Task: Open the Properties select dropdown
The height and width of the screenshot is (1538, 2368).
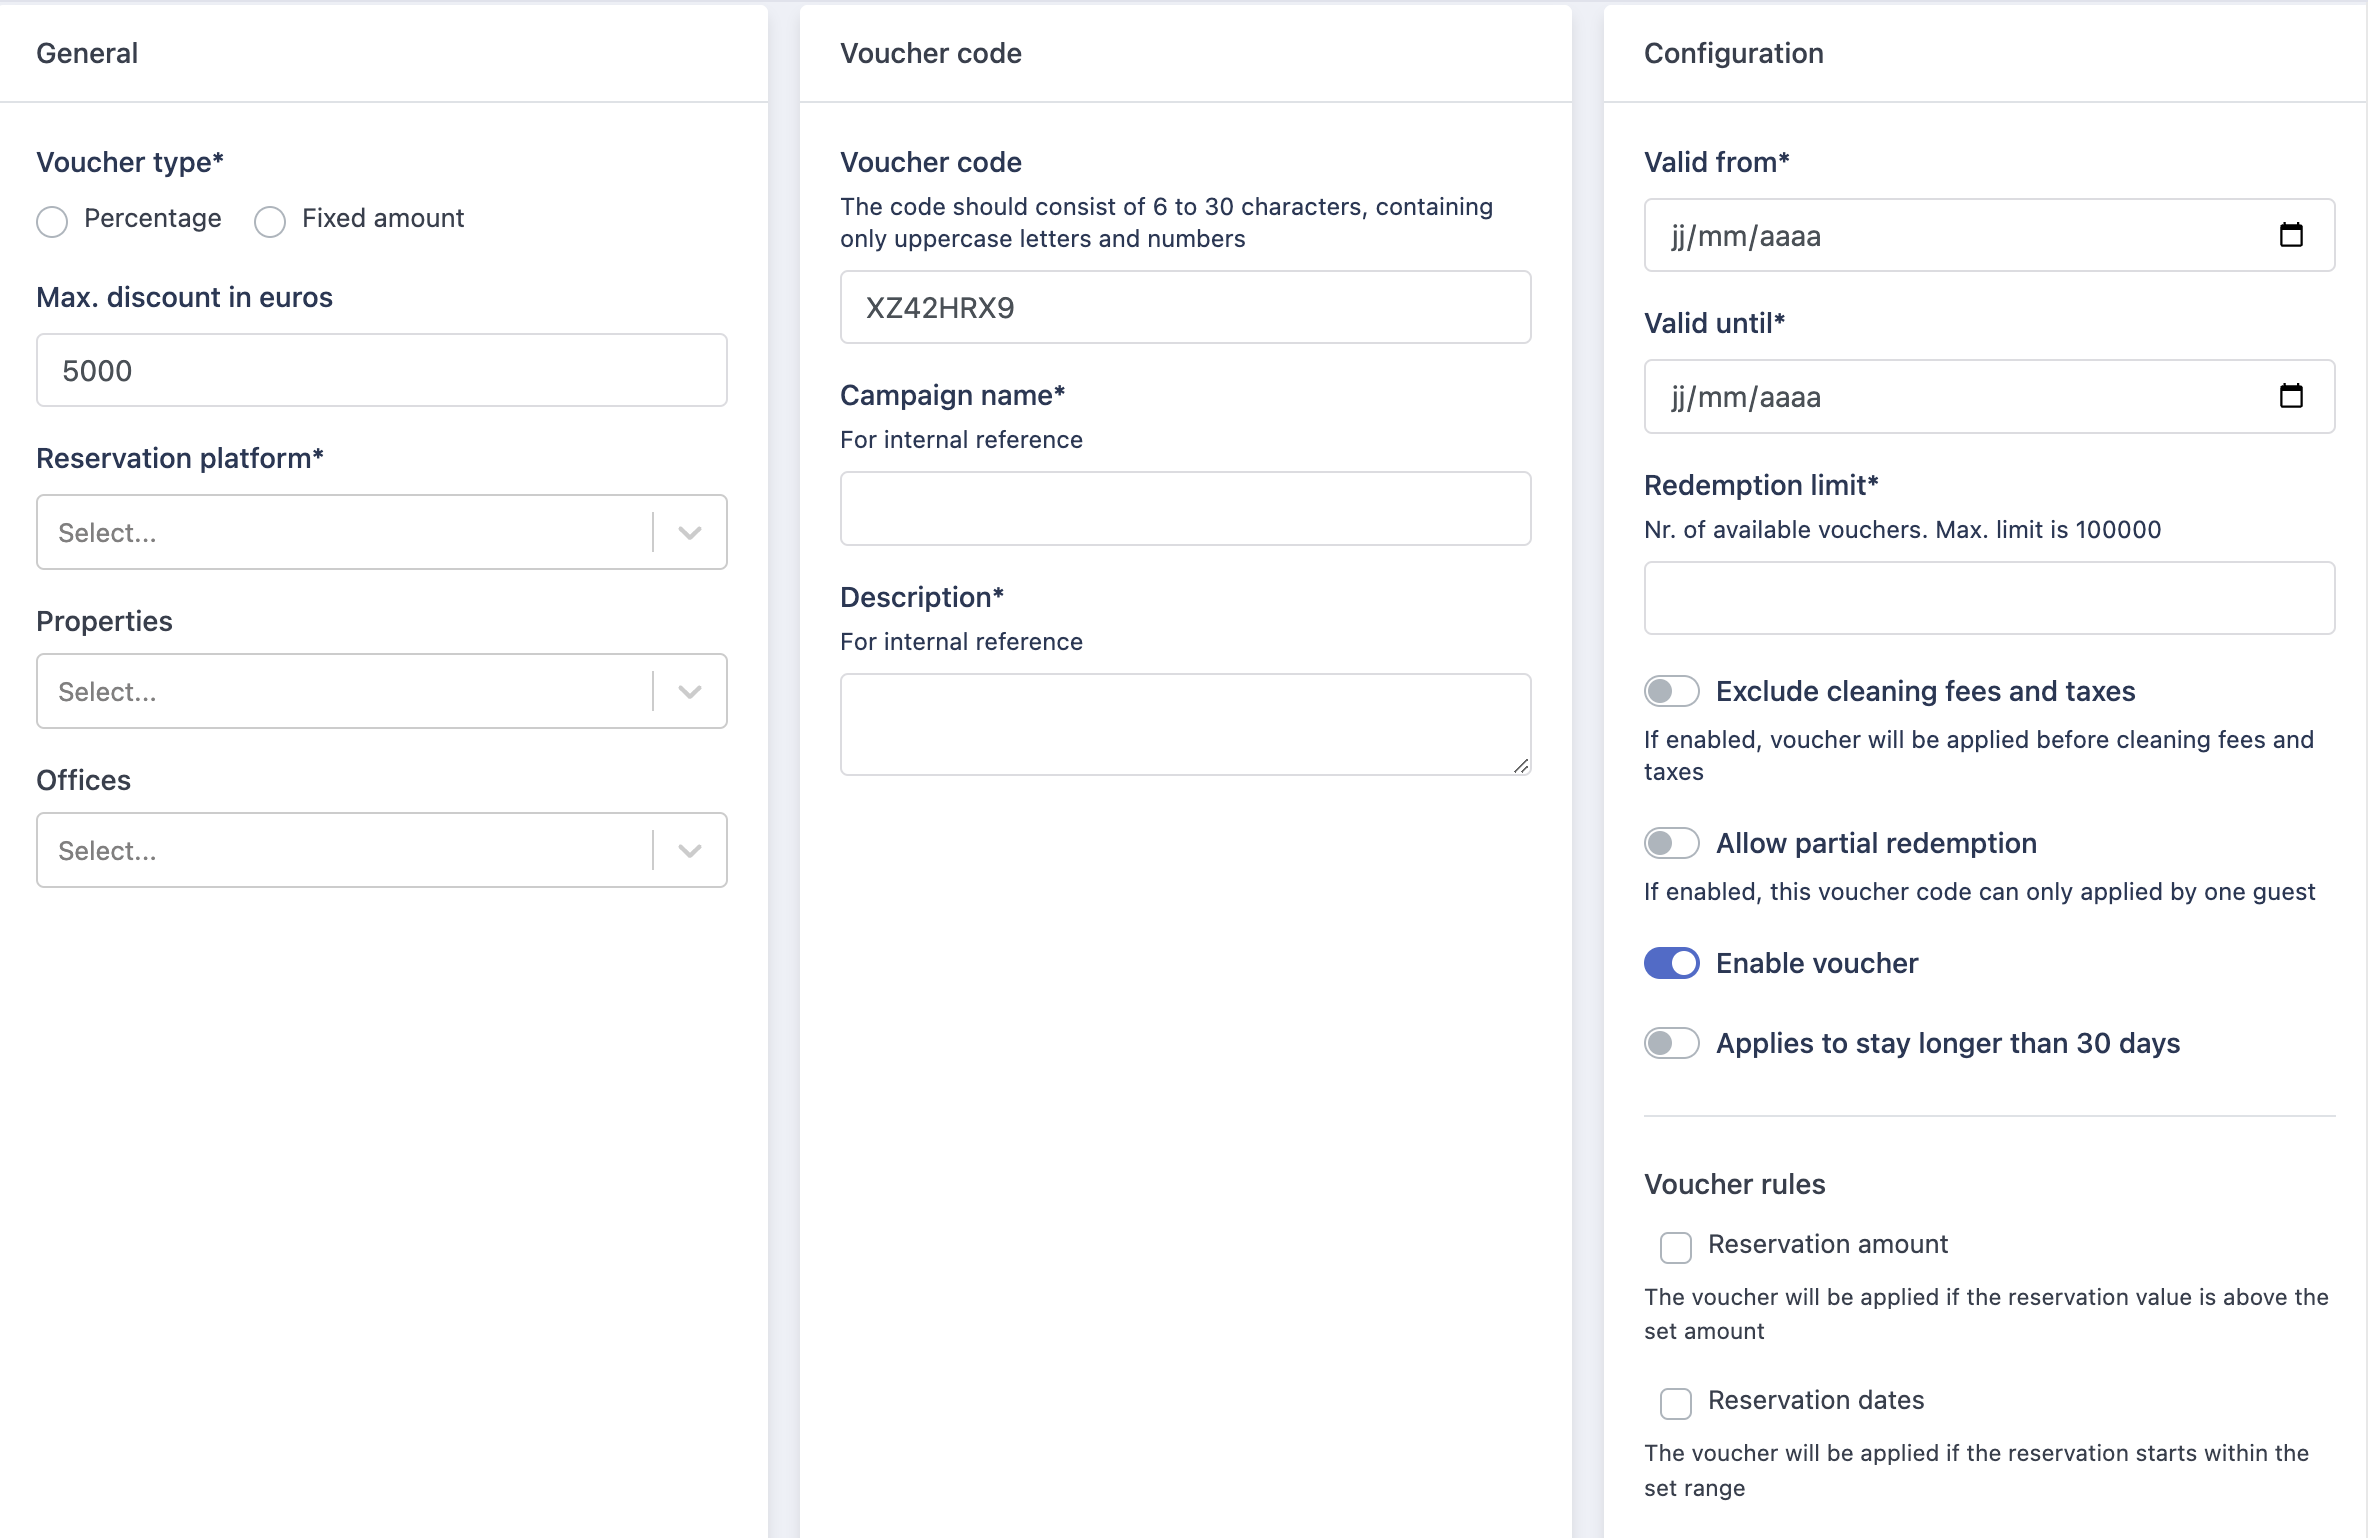Action: tap(687, 690)
